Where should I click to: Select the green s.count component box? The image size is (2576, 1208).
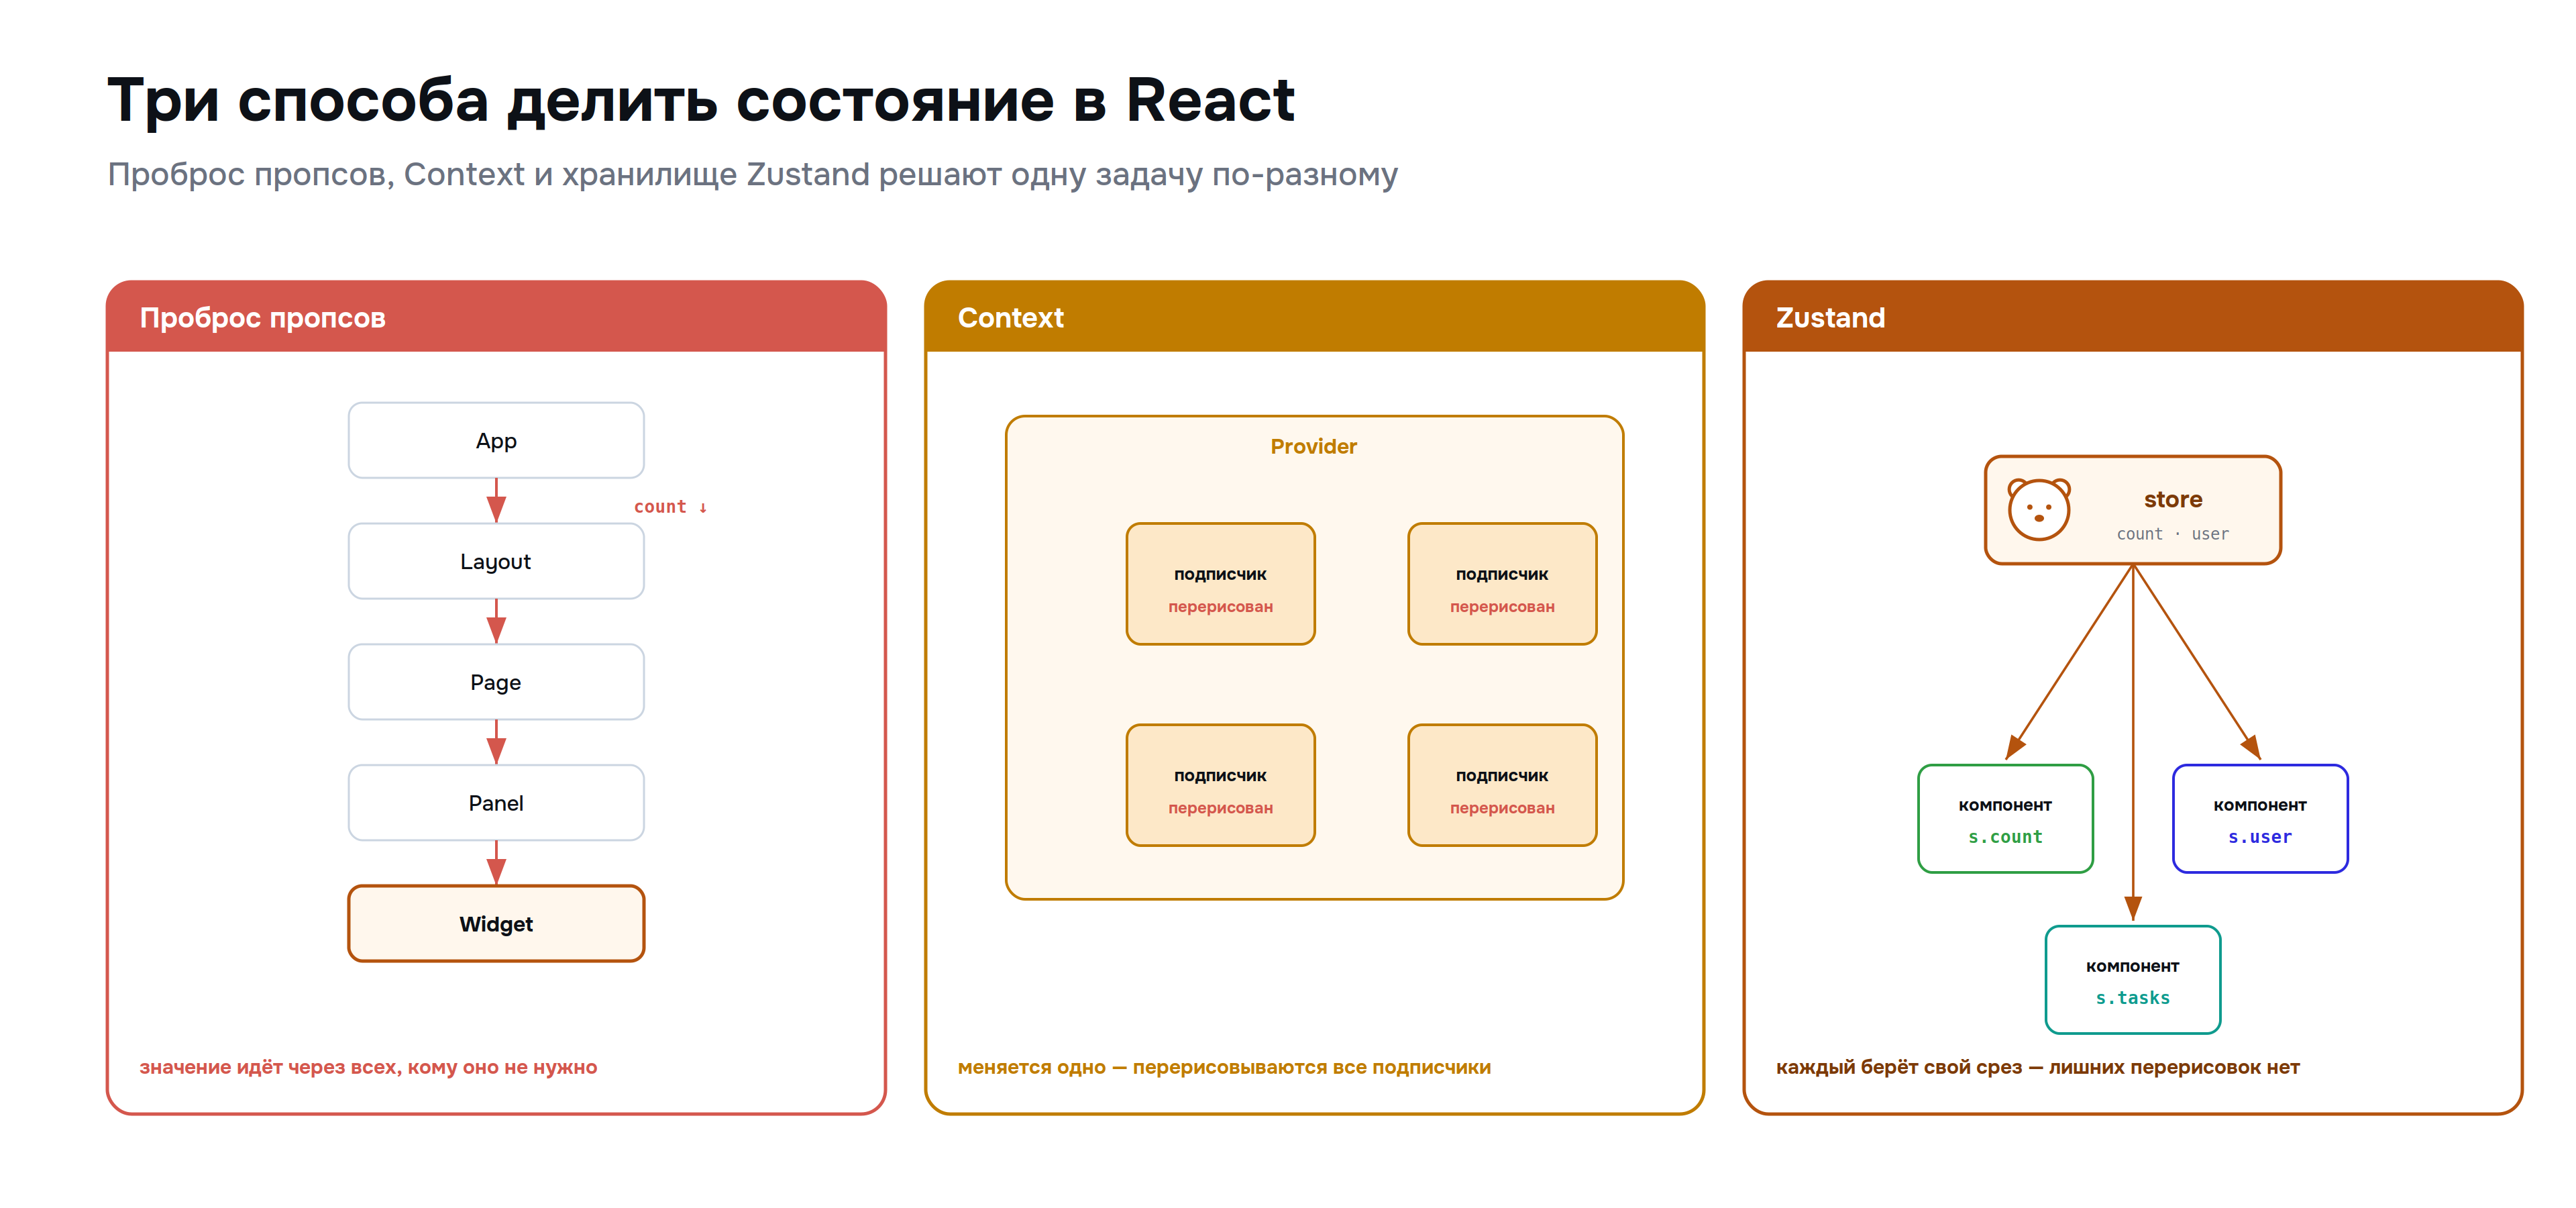[x=2005, y=819]
